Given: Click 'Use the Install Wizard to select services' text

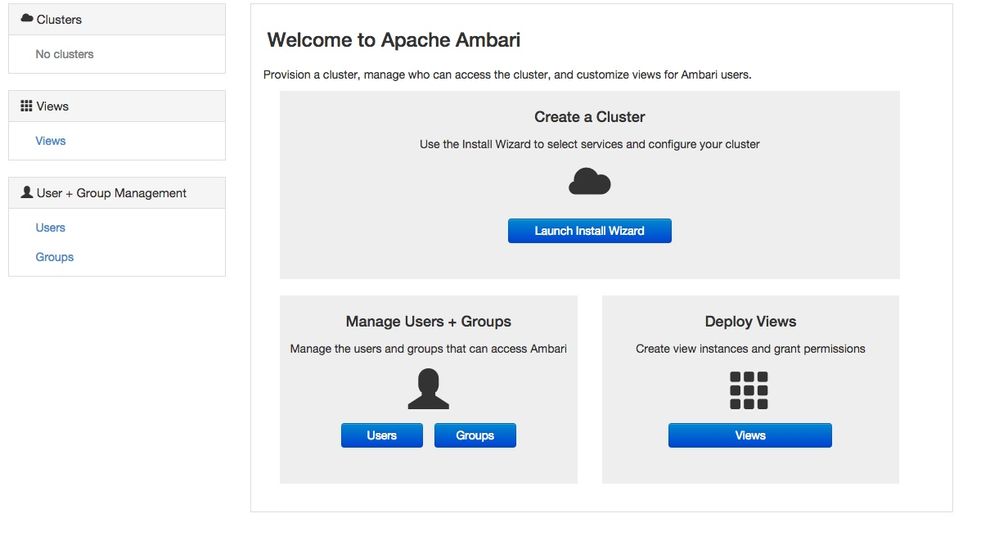Looking at the screenshot, I should click(x=589, y=144).
